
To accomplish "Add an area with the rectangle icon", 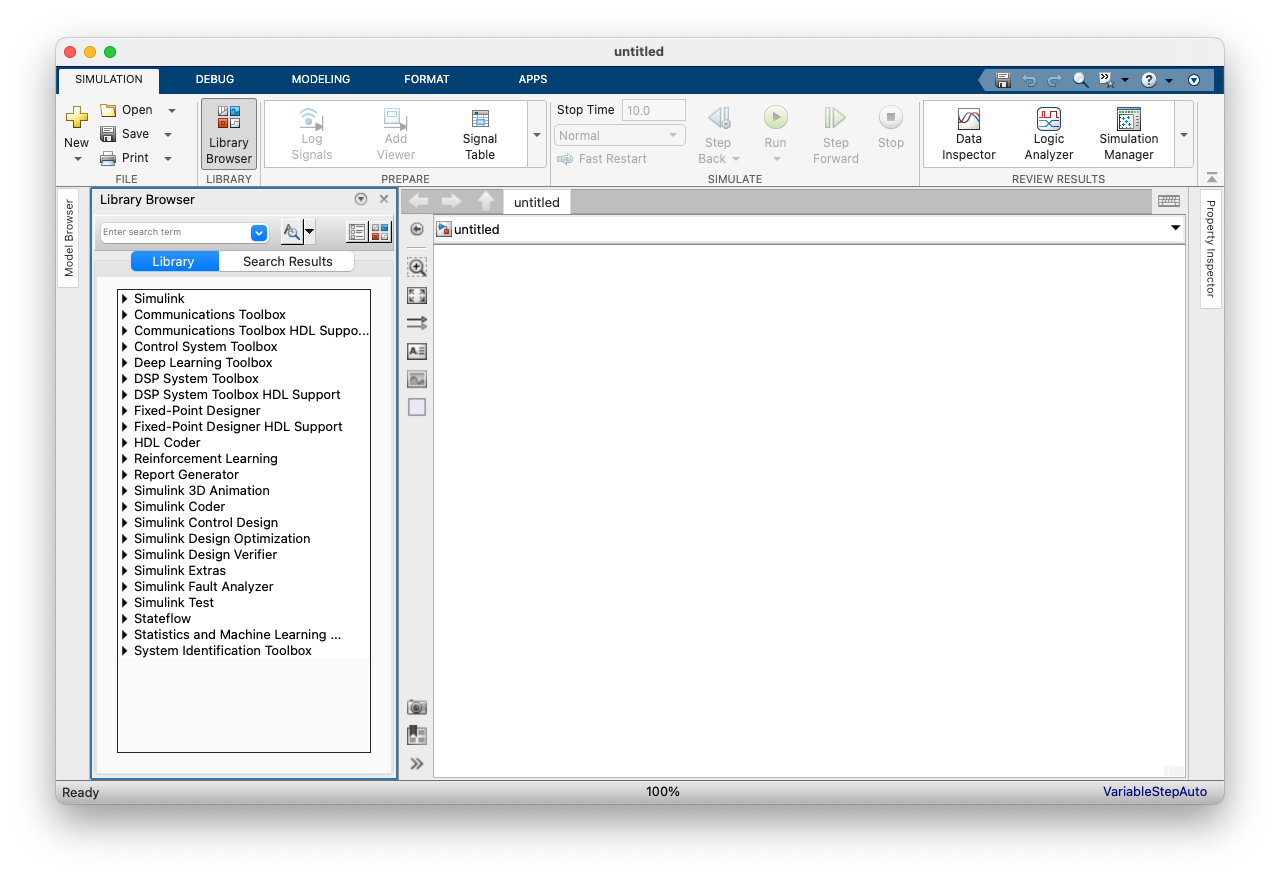I will 417,407.
